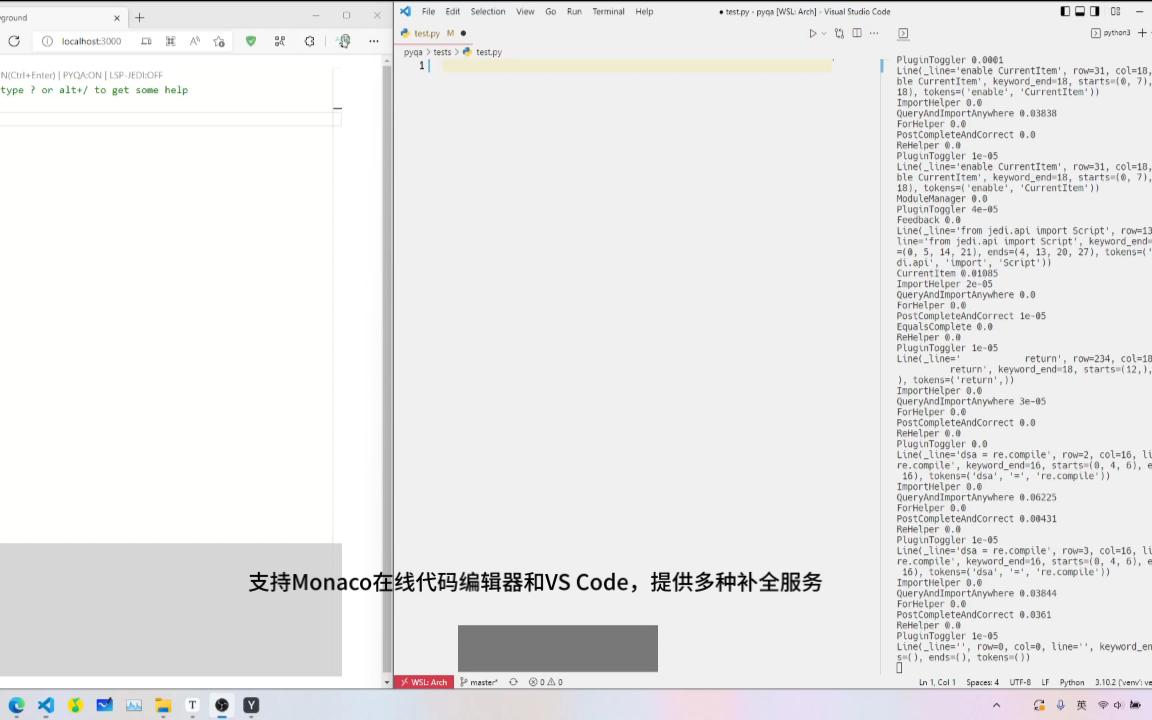Open the WSL: Arch remote indicator
1152x720 pixels.
click(424, 682)
